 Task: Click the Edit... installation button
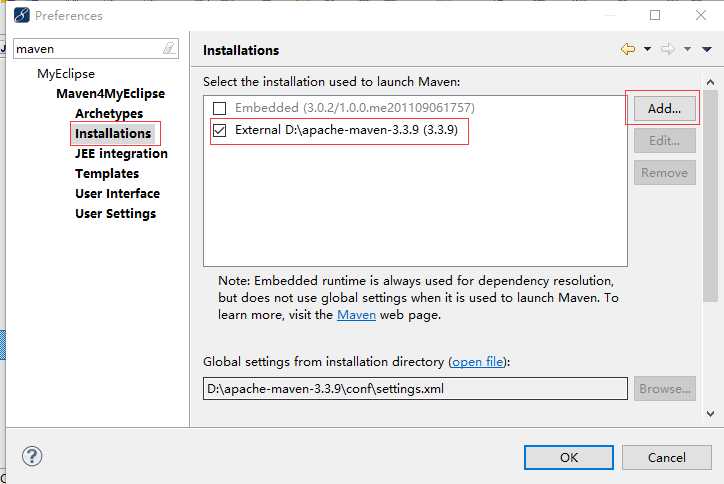coord(664,140)
